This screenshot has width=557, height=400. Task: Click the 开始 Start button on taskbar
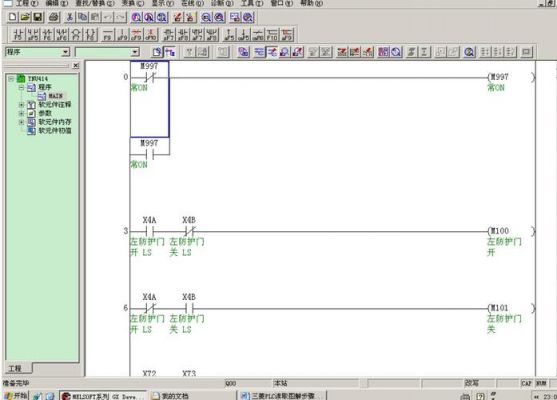coord(16,395)
